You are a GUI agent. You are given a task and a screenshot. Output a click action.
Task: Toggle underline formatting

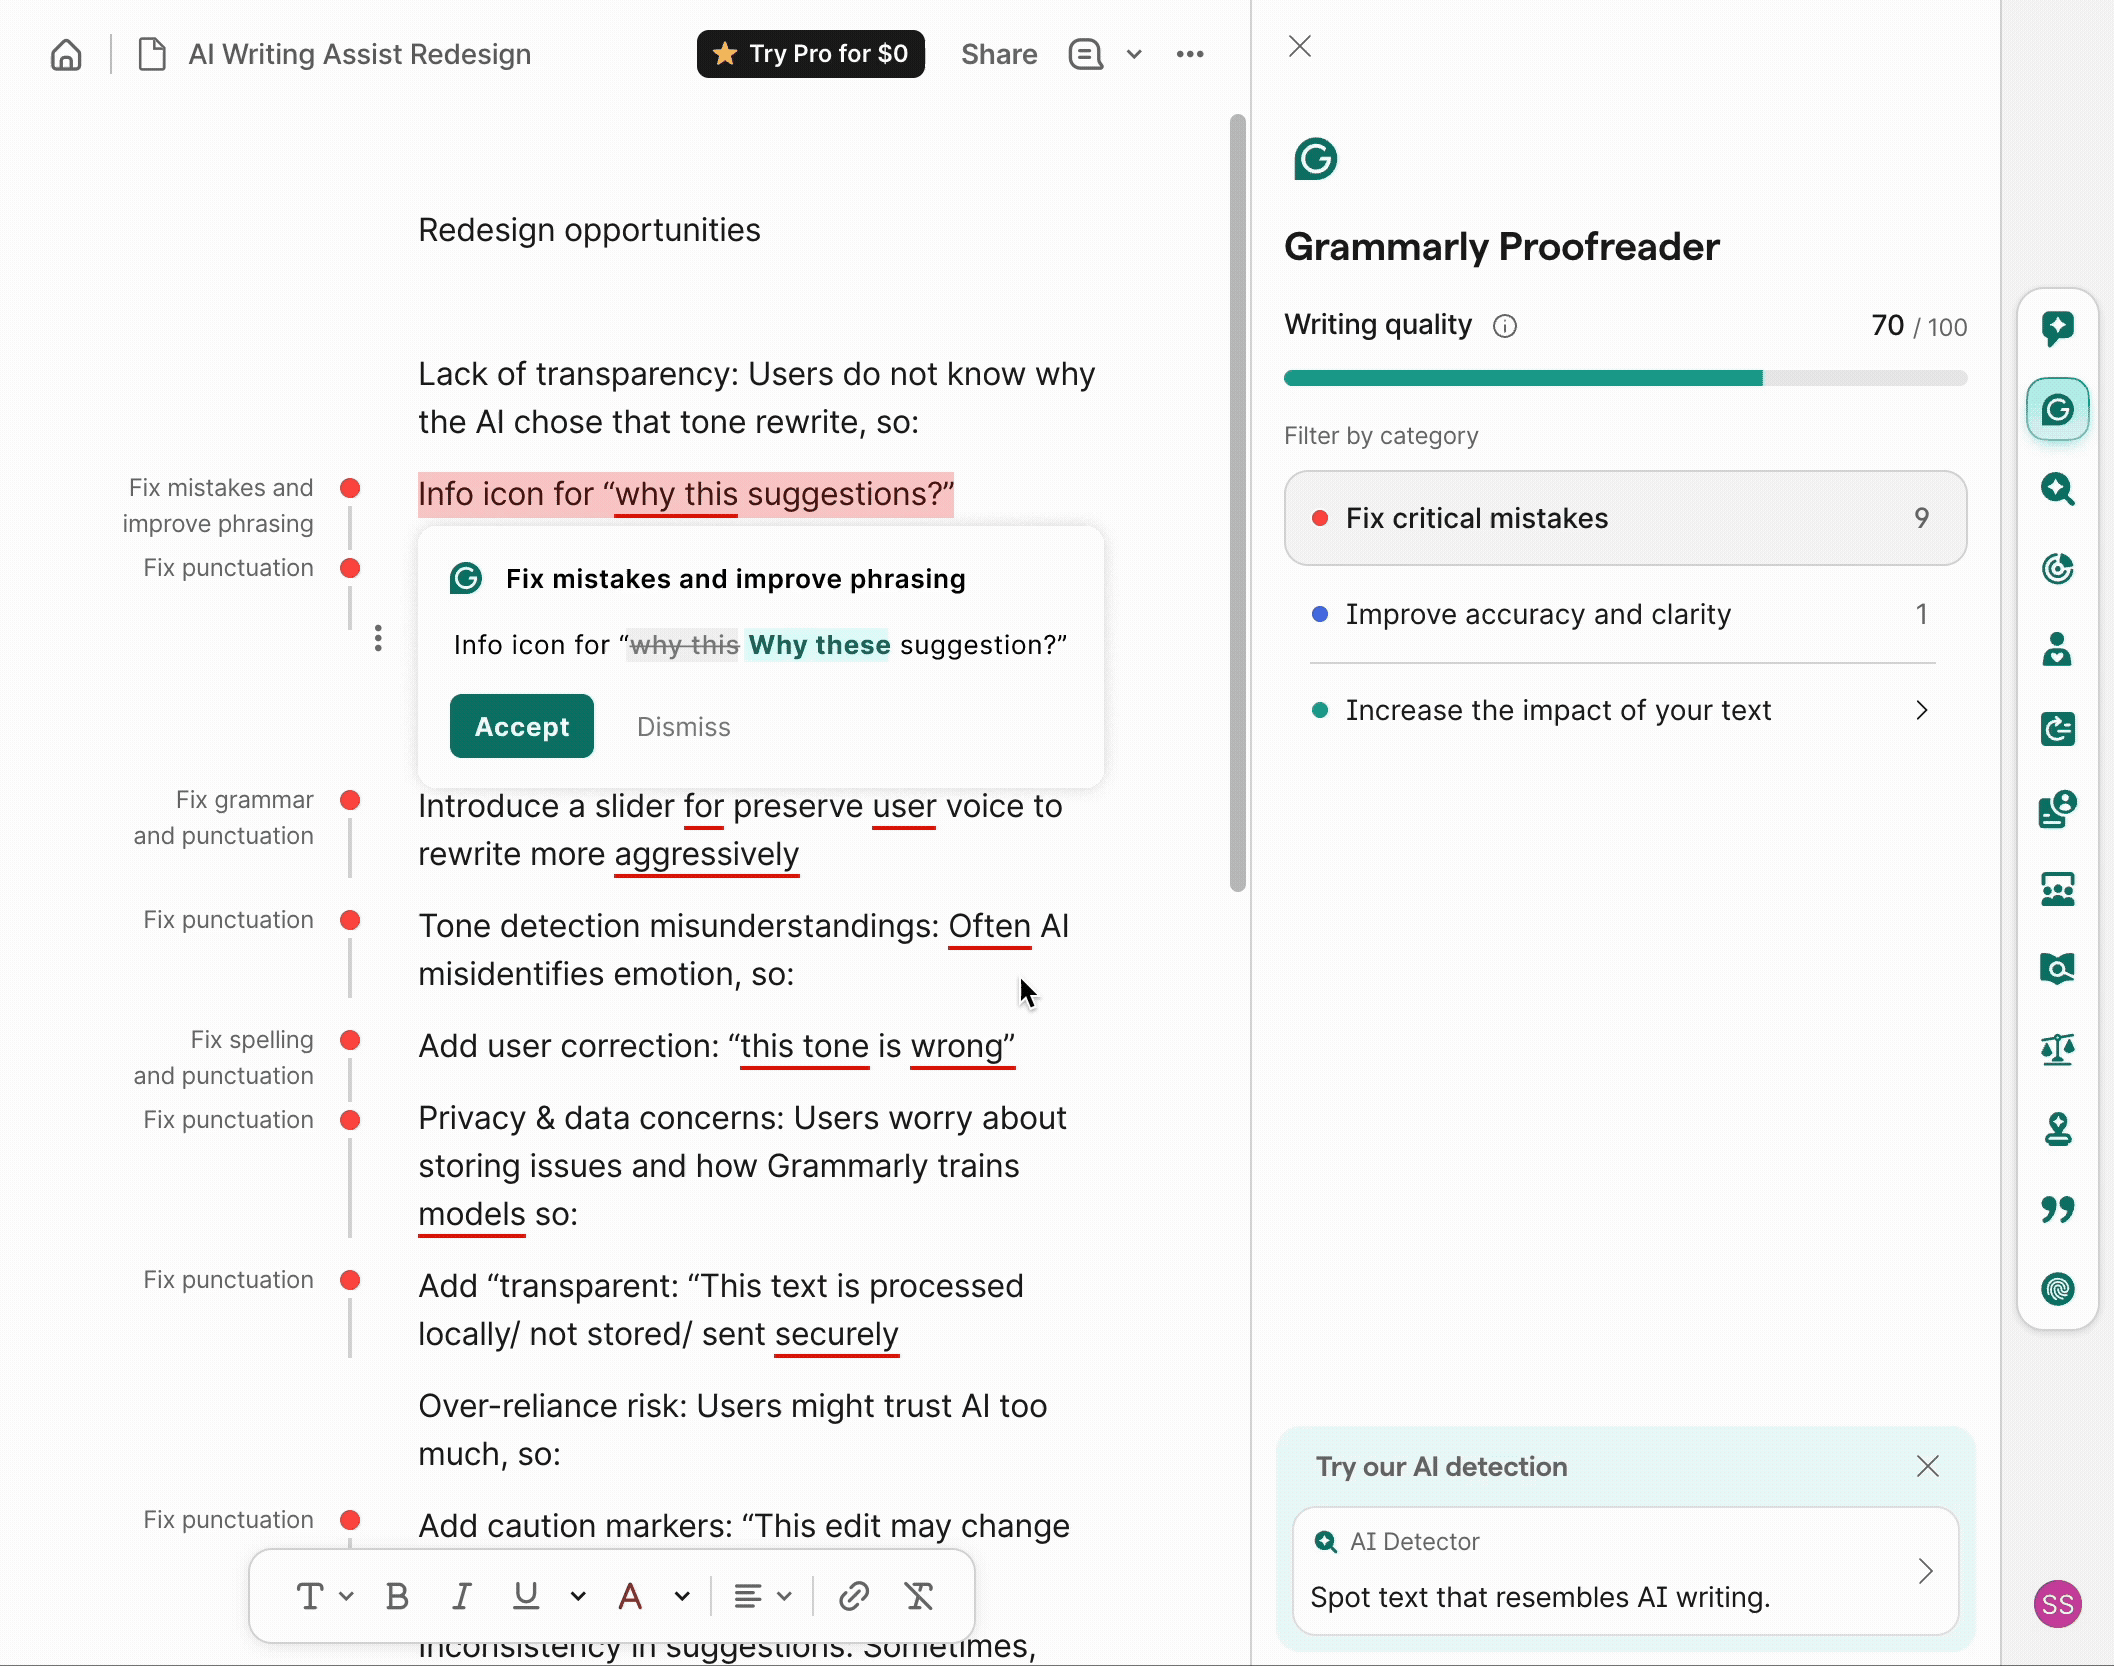click(526, 1596)
